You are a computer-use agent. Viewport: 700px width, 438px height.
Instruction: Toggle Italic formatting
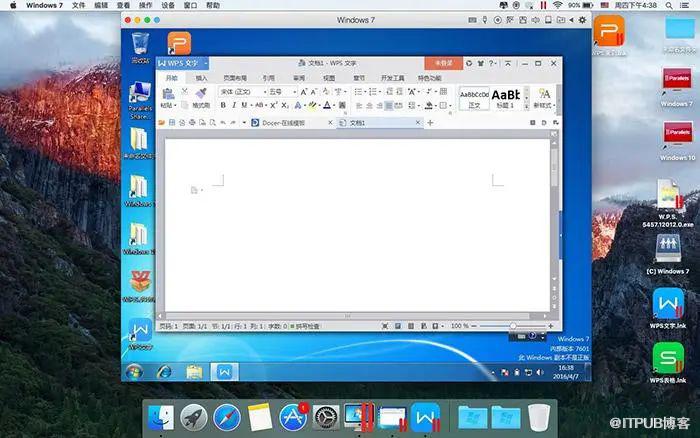234,105
